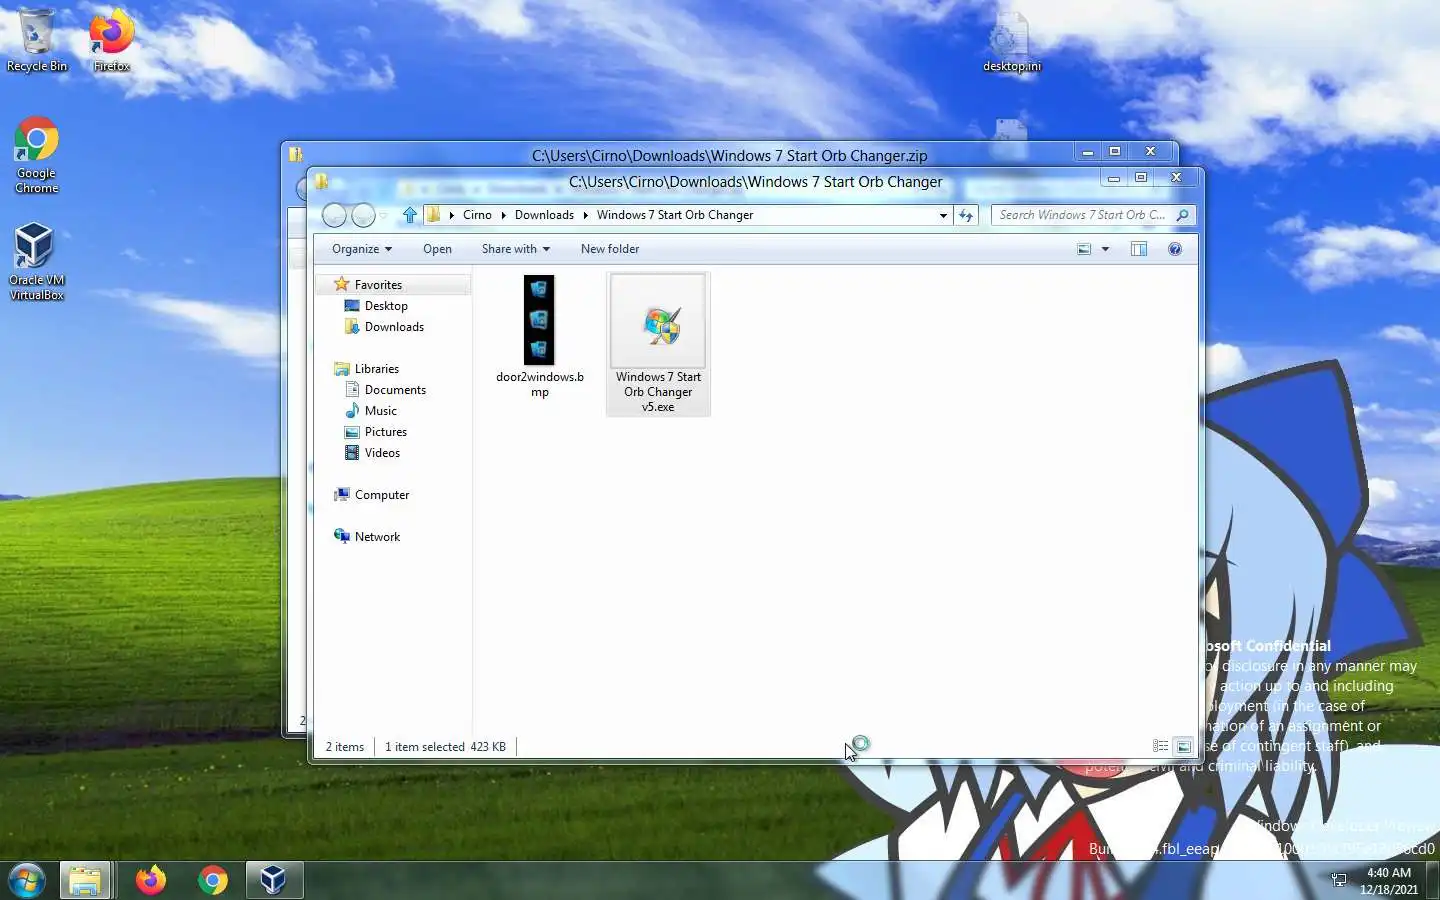Refresh the folder view button
1440x900 pixels.
[x=965, y=215]
